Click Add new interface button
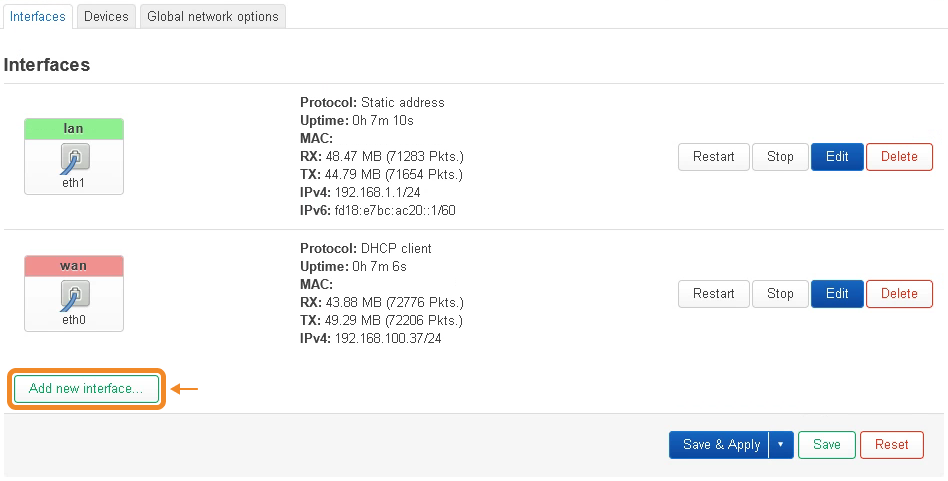Viewport: 948px width, 481px height. [x=86, y=389]
